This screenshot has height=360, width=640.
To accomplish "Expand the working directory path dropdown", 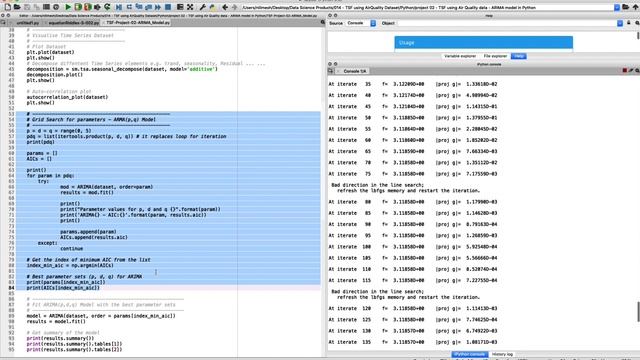I will pos(617,7).
